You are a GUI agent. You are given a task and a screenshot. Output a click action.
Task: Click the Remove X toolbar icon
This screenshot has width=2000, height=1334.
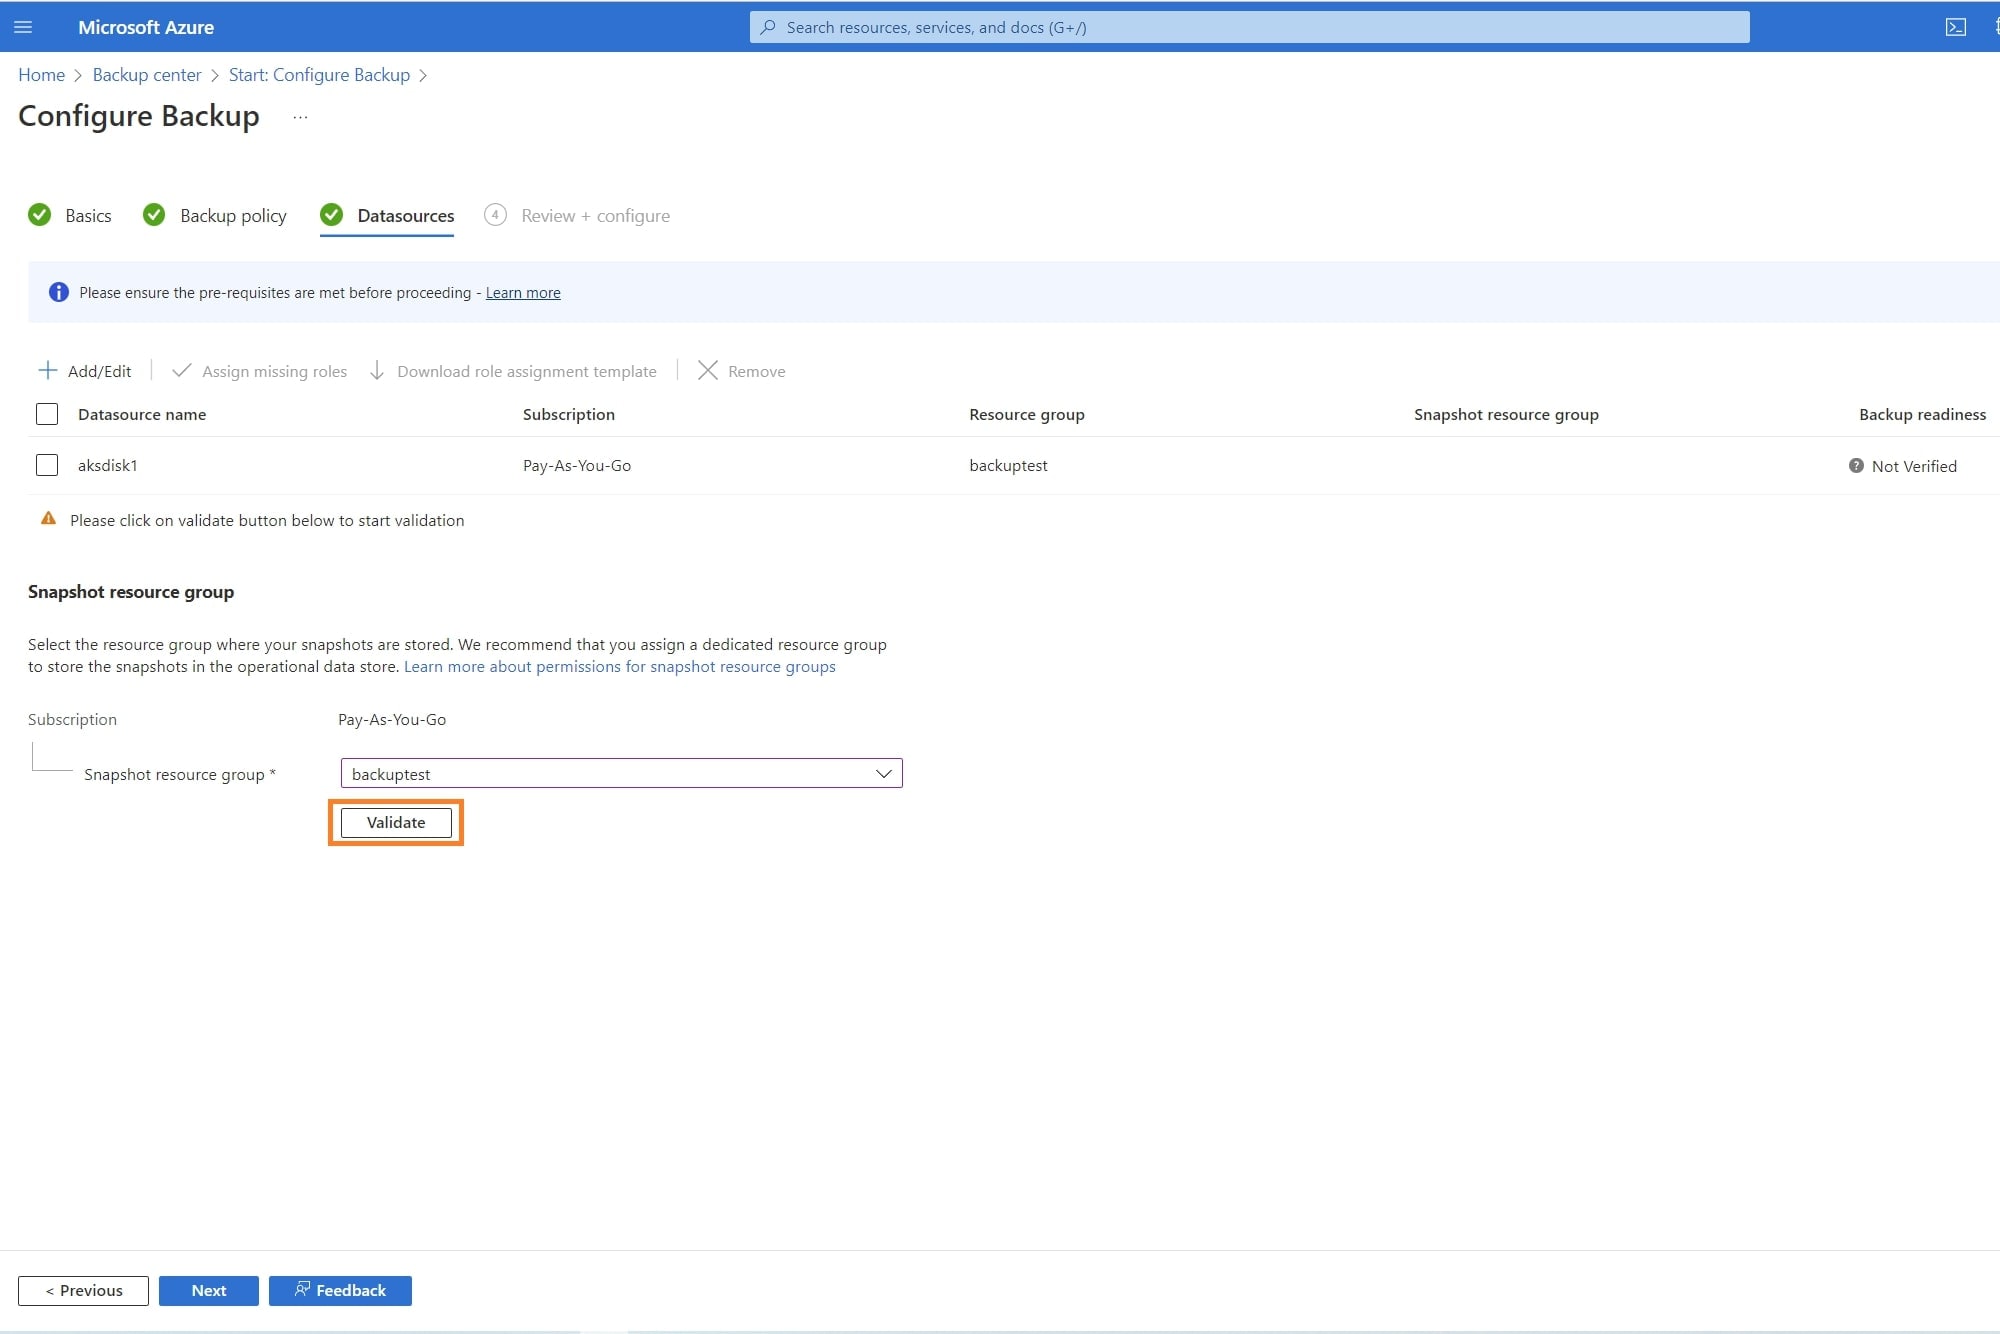(x=707, y=371)
